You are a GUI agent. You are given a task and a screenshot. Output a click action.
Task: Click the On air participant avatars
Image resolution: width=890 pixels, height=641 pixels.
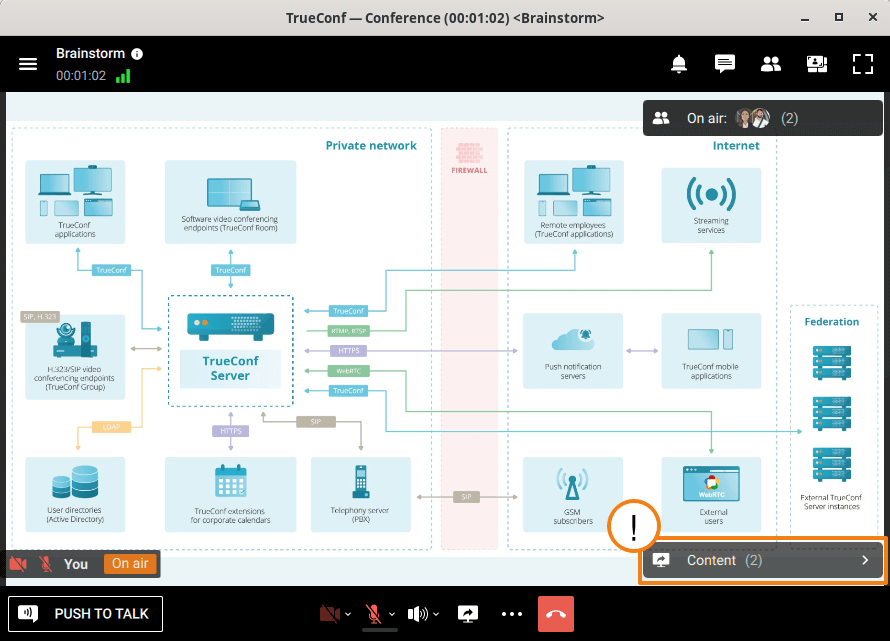(753, 118)
